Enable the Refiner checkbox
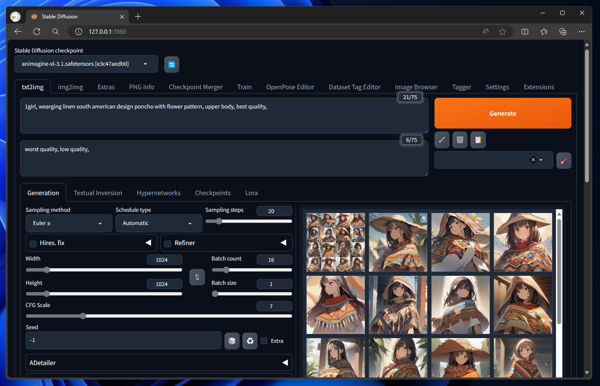 (167, 243)
